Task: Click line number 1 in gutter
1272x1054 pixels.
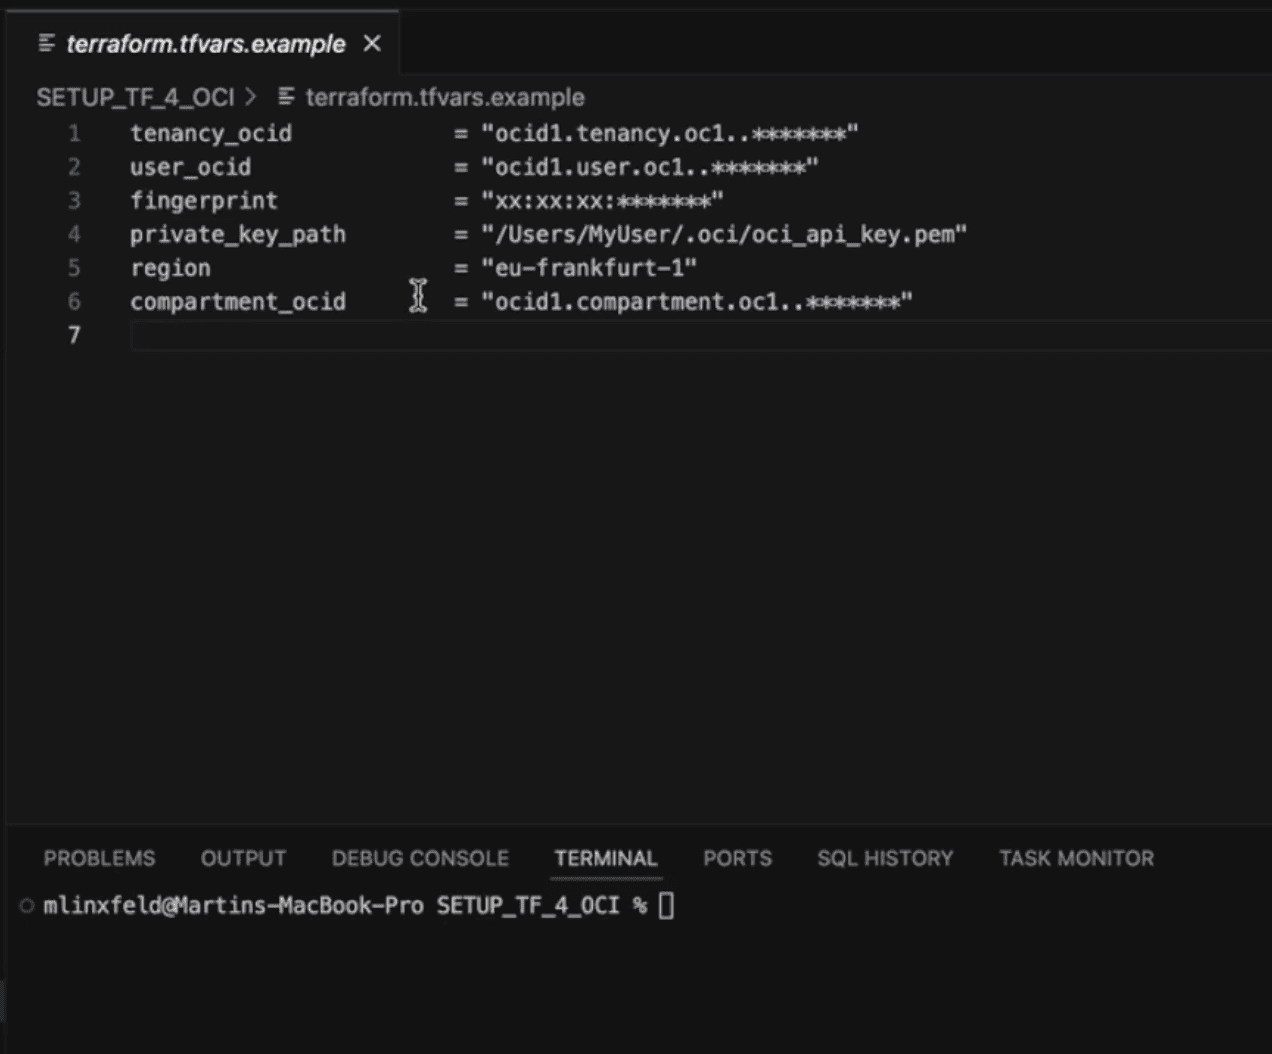Action: pos(74,133)
